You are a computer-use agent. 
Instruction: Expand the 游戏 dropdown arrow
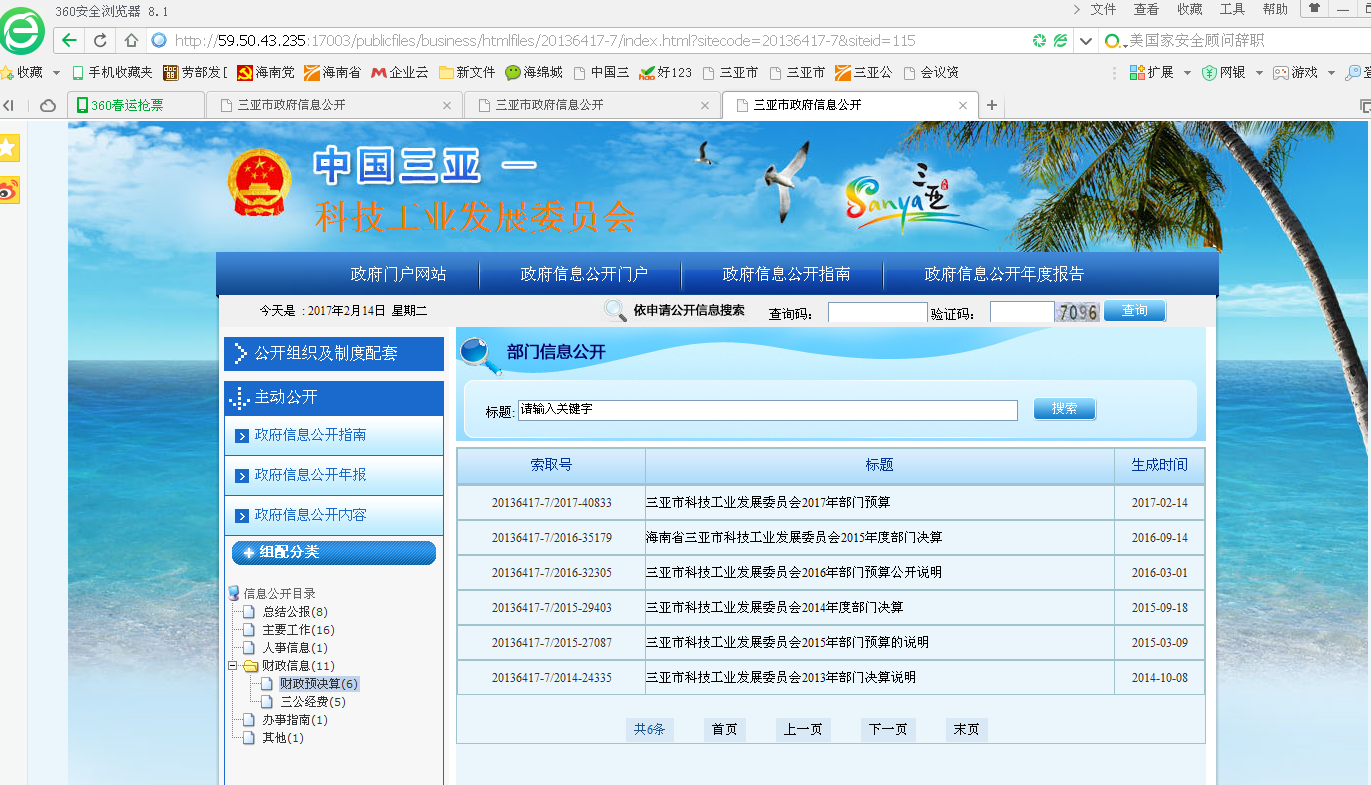[1330, 73]
